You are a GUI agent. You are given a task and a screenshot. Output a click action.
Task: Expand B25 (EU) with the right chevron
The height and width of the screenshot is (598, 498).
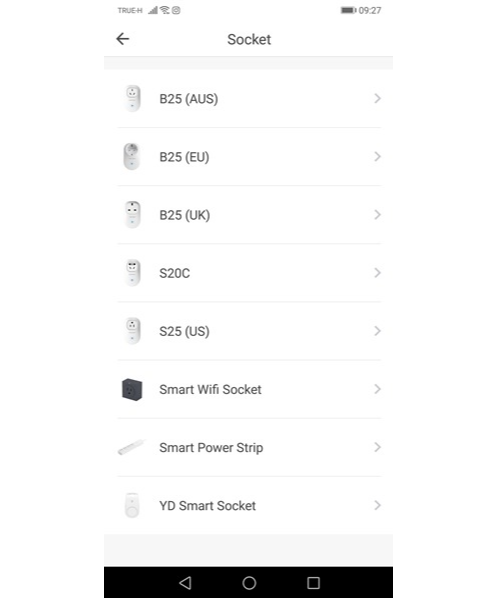click(x=377, y=156)
